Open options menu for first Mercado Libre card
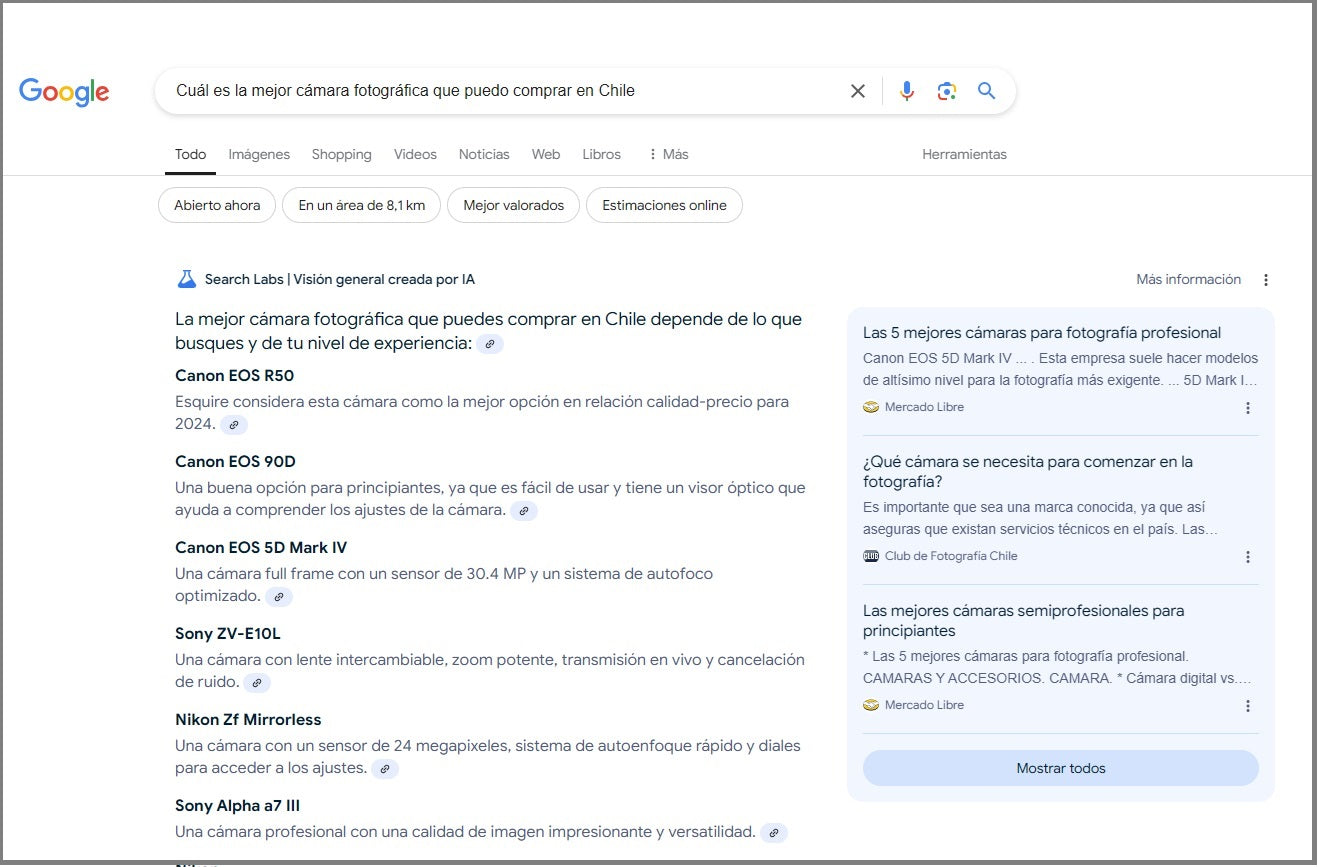 (x=1248, y=408)
